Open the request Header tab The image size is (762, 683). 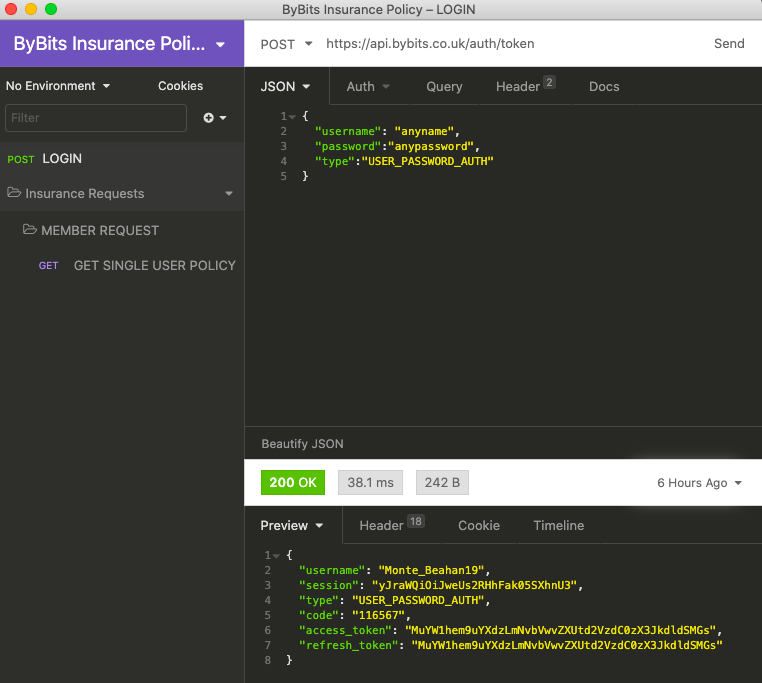click(525, 86)
